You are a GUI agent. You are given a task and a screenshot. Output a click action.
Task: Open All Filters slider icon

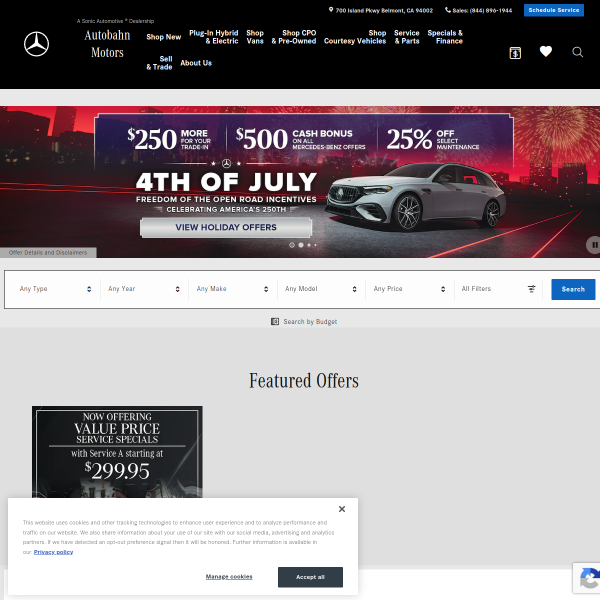point(532,289)
